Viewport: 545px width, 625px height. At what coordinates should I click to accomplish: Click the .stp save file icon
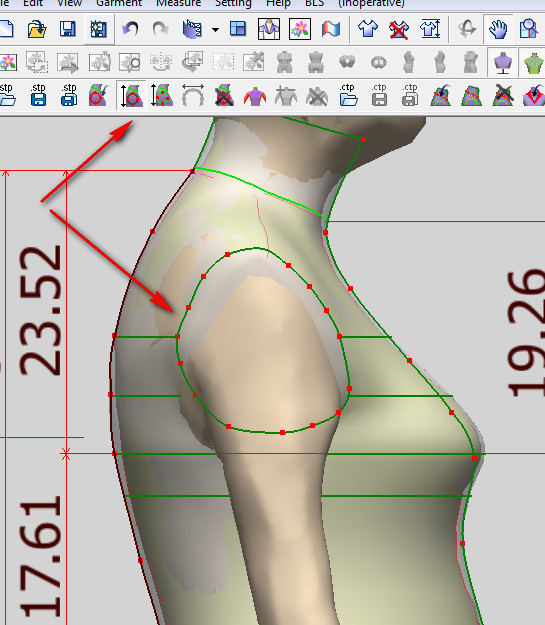[38, 95]
